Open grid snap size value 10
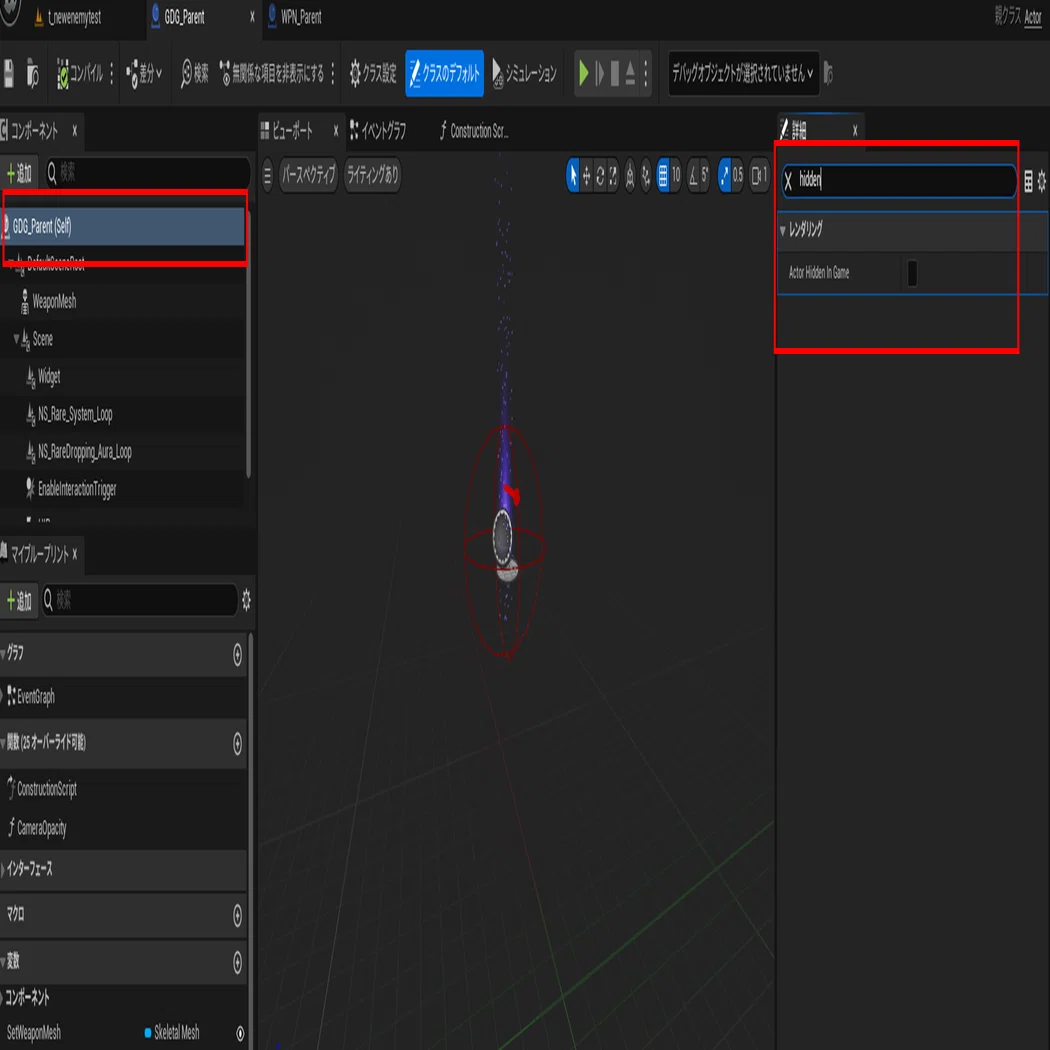 click(x=676, y=175)
